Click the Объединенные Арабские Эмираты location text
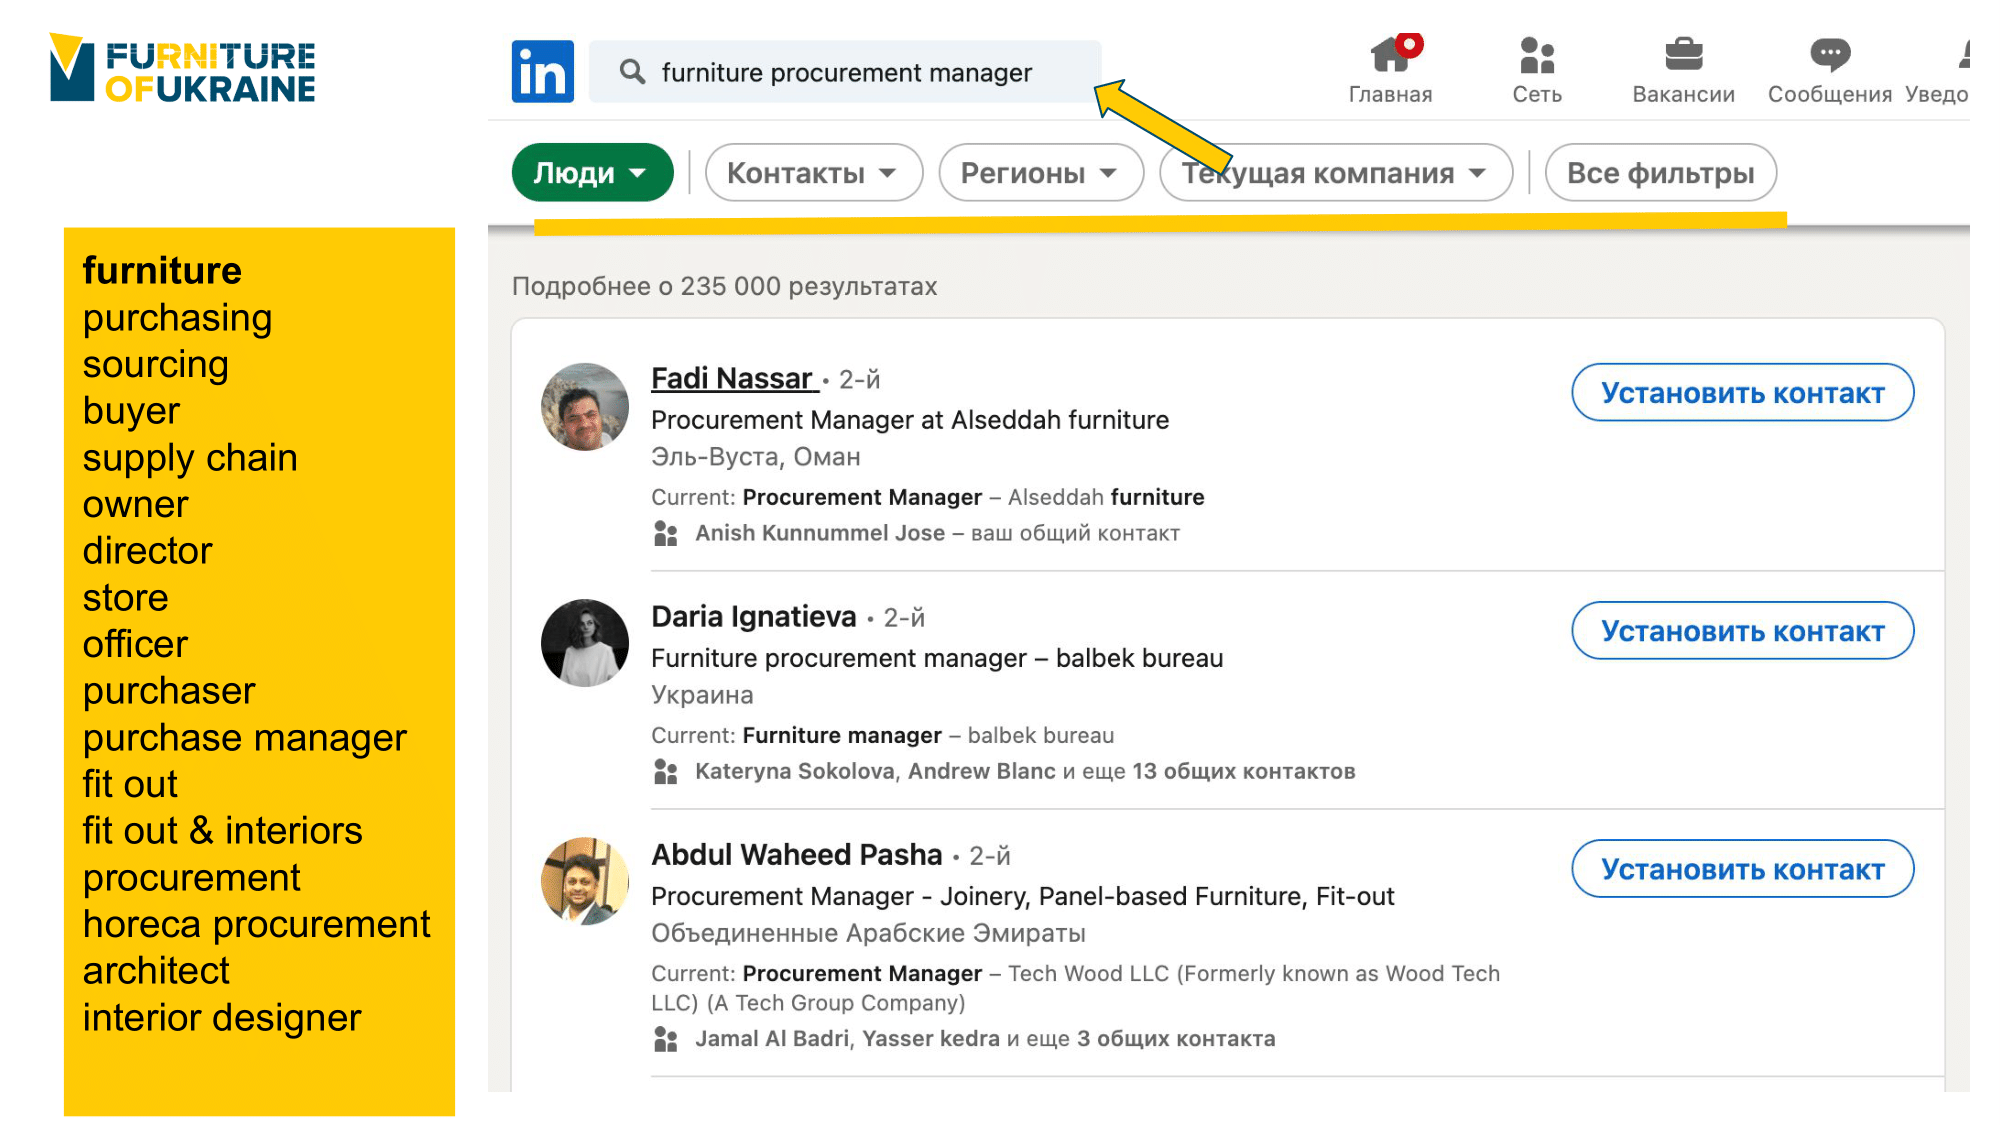This screenshot has width=2000, height=1125. [x=868, y=933]
